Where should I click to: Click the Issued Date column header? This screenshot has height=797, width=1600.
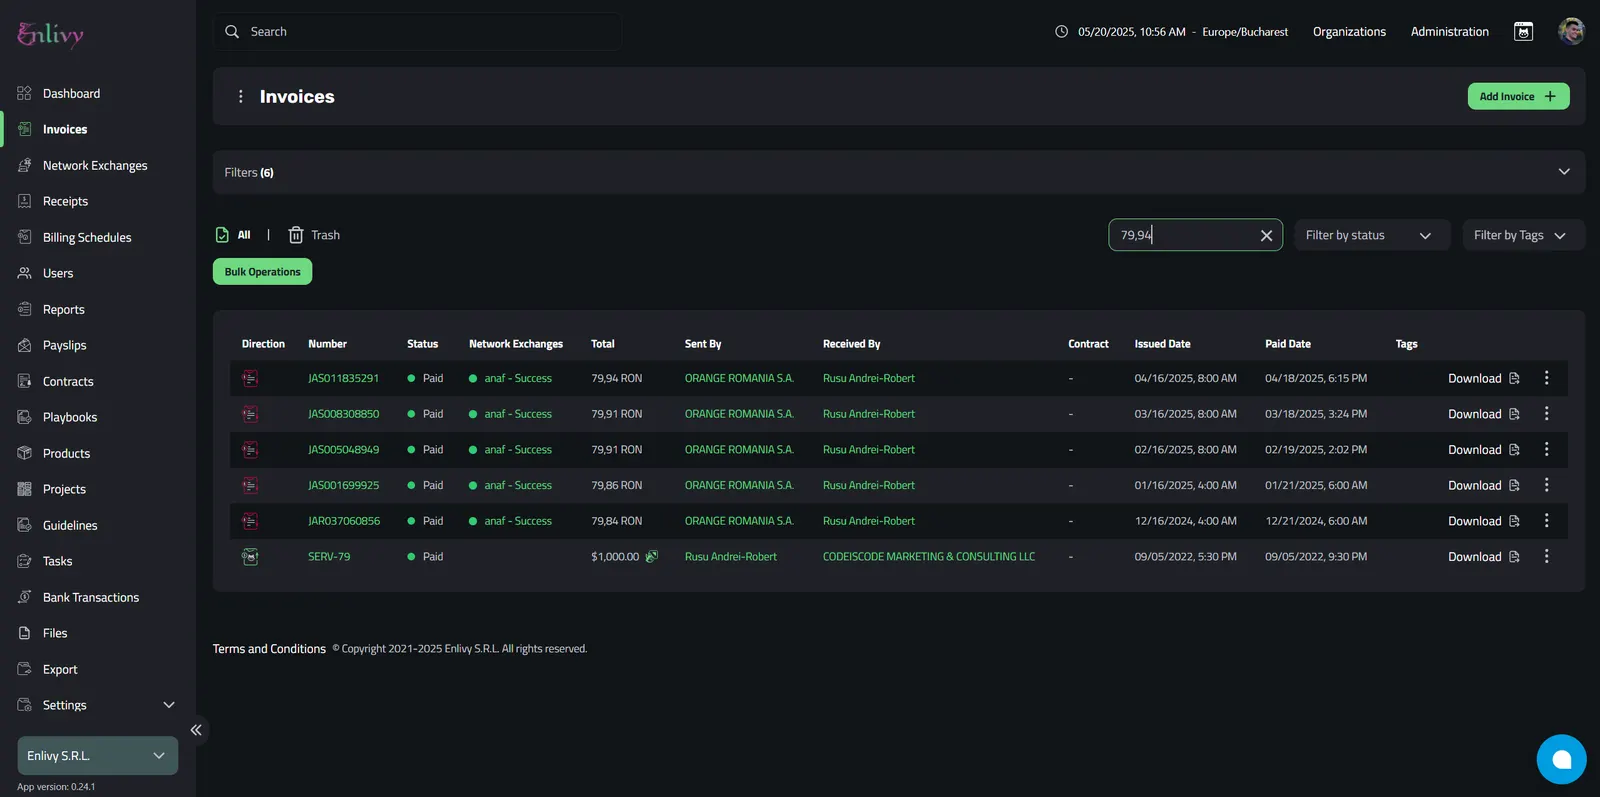point(1162,344)
